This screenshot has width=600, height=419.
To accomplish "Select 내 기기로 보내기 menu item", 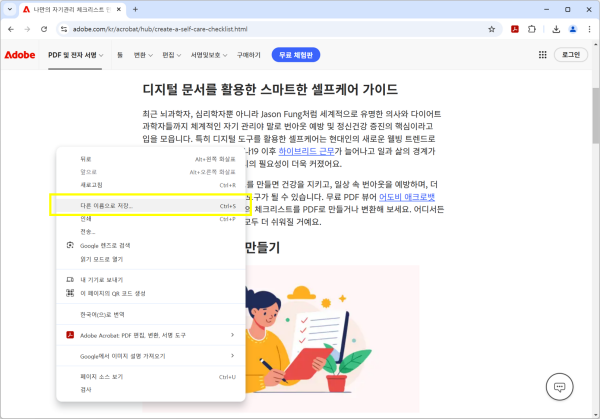I will tap(151, 280).
